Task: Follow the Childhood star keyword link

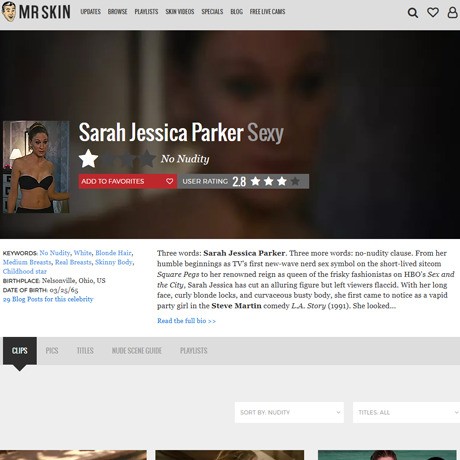Action: 25,271
